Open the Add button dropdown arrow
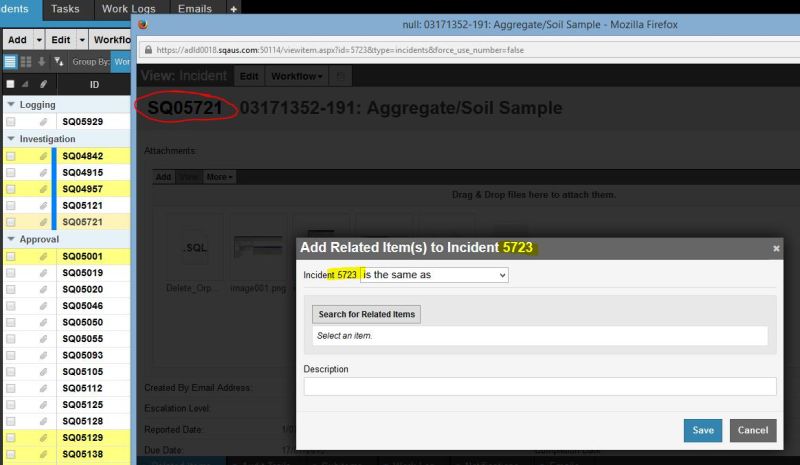The height and width of the screenshot is (465, 800). [x=39, y=40]
